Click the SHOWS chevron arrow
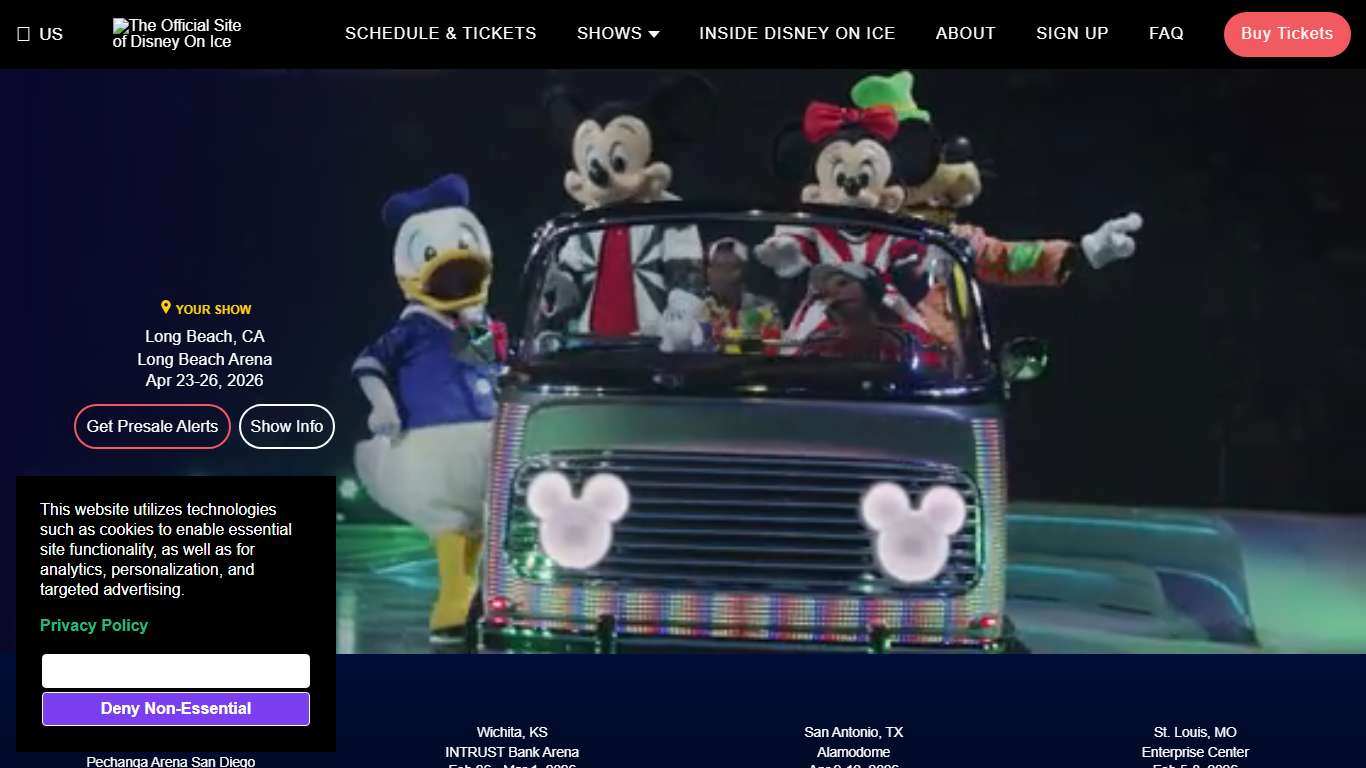 click(655, 34)
